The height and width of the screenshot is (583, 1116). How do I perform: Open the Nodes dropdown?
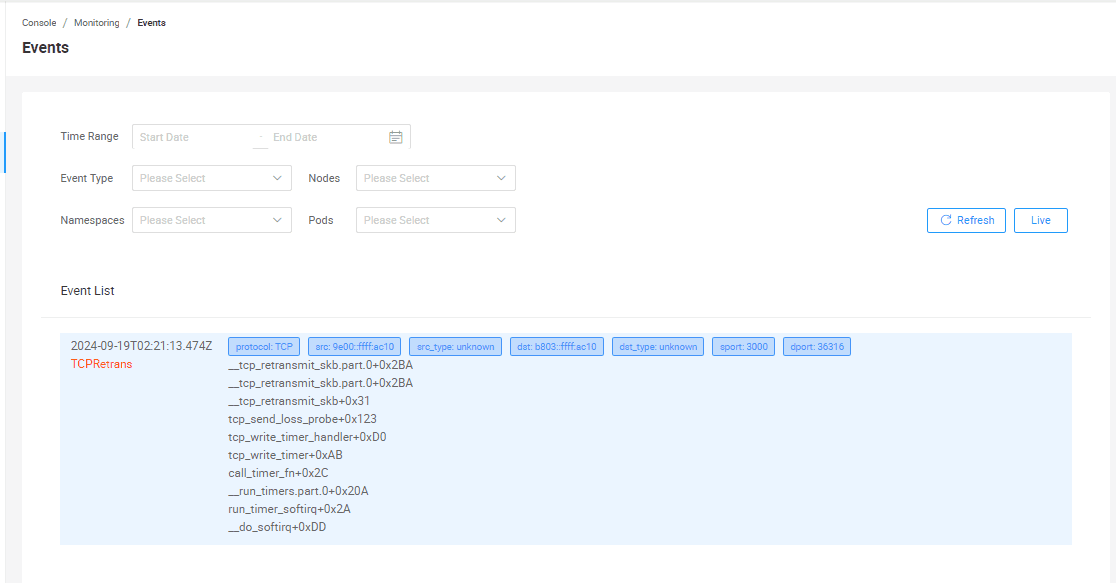[x=435, y=178]
